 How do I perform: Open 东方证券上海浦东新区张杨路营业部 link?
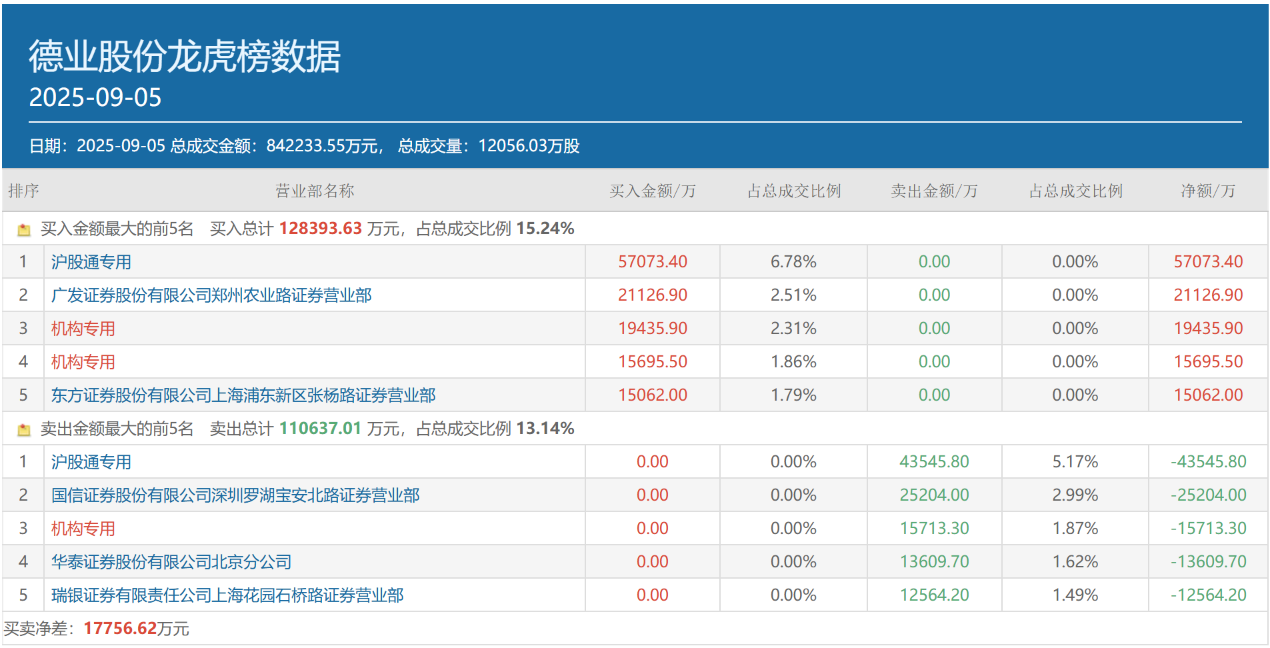(x=243, y=395)
